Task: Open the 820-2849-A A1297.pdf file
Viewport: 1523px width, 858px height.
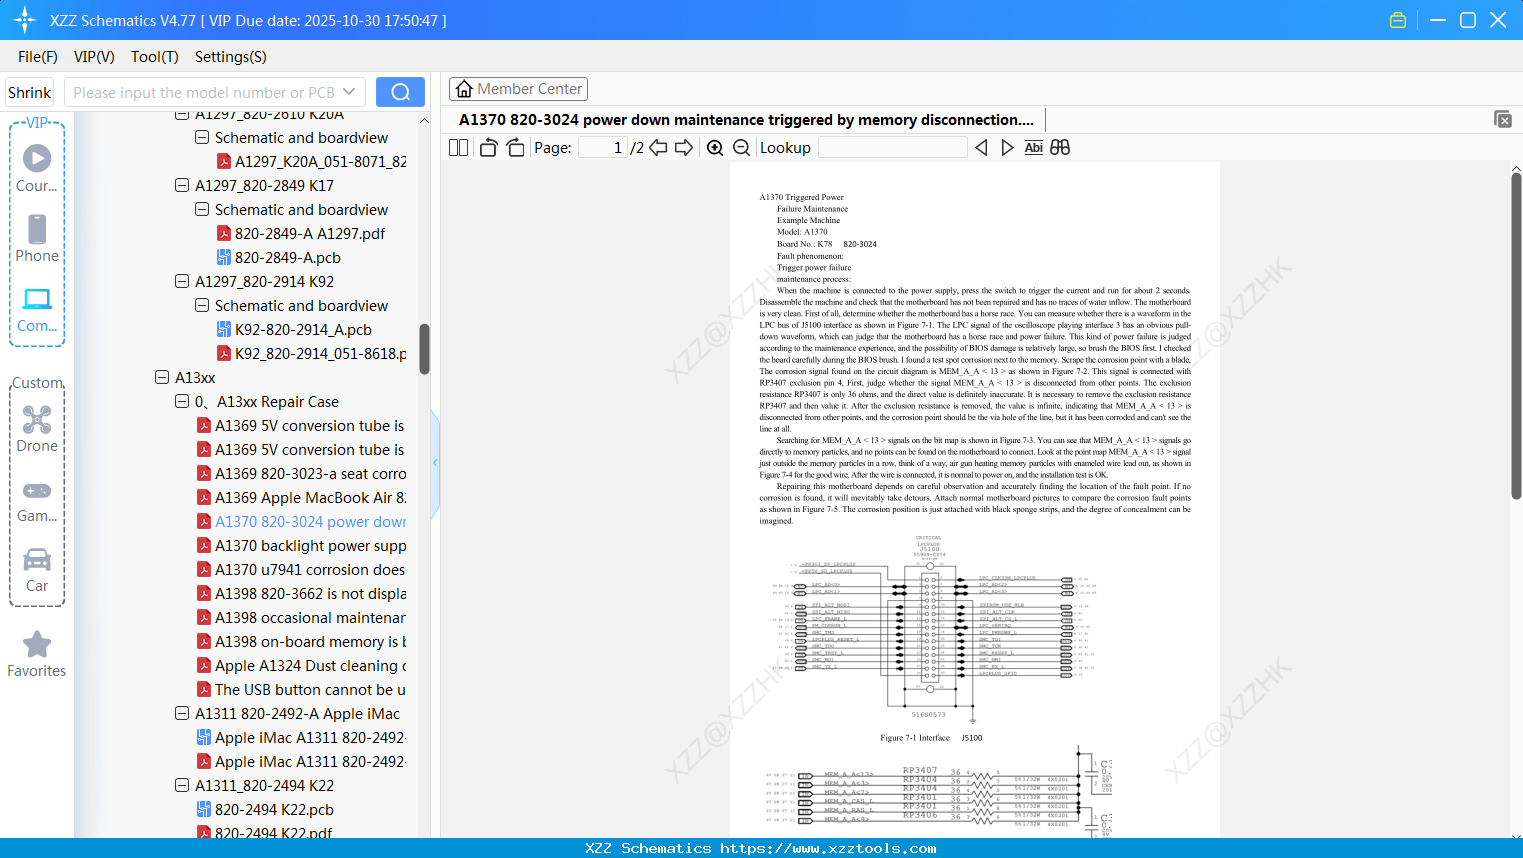Action: pyautogui.click(x=302, y=233)
